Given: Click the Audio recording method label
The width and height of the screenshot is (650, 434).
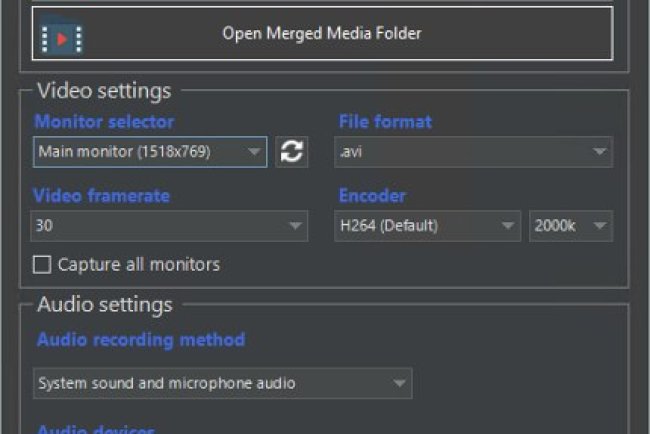Looking at the screenshot, I should tap(140, 340).
